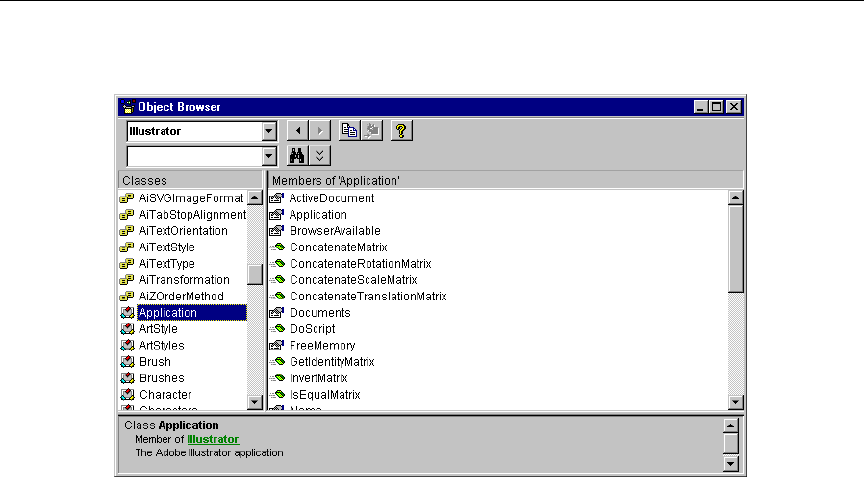Click Classes list scroll up arrow

click(255, 198)
